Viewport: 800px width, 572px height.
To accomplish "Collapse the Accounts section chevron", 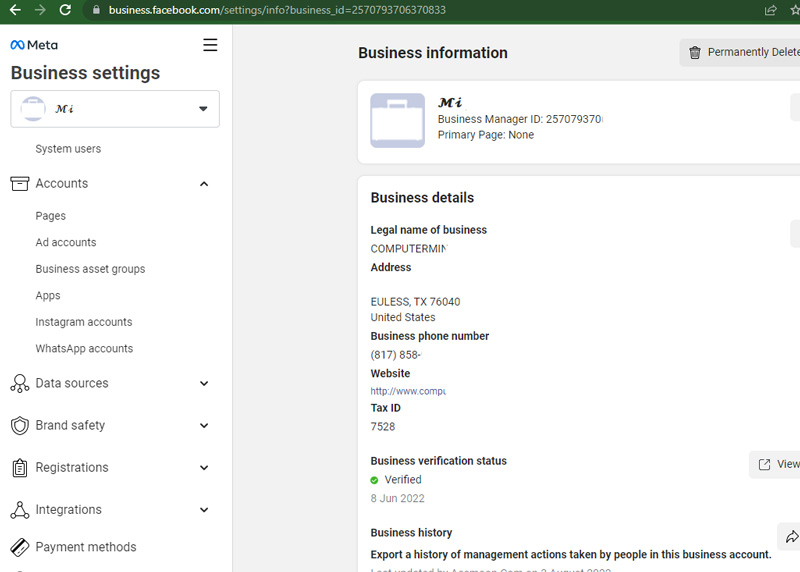I will 204,184.
